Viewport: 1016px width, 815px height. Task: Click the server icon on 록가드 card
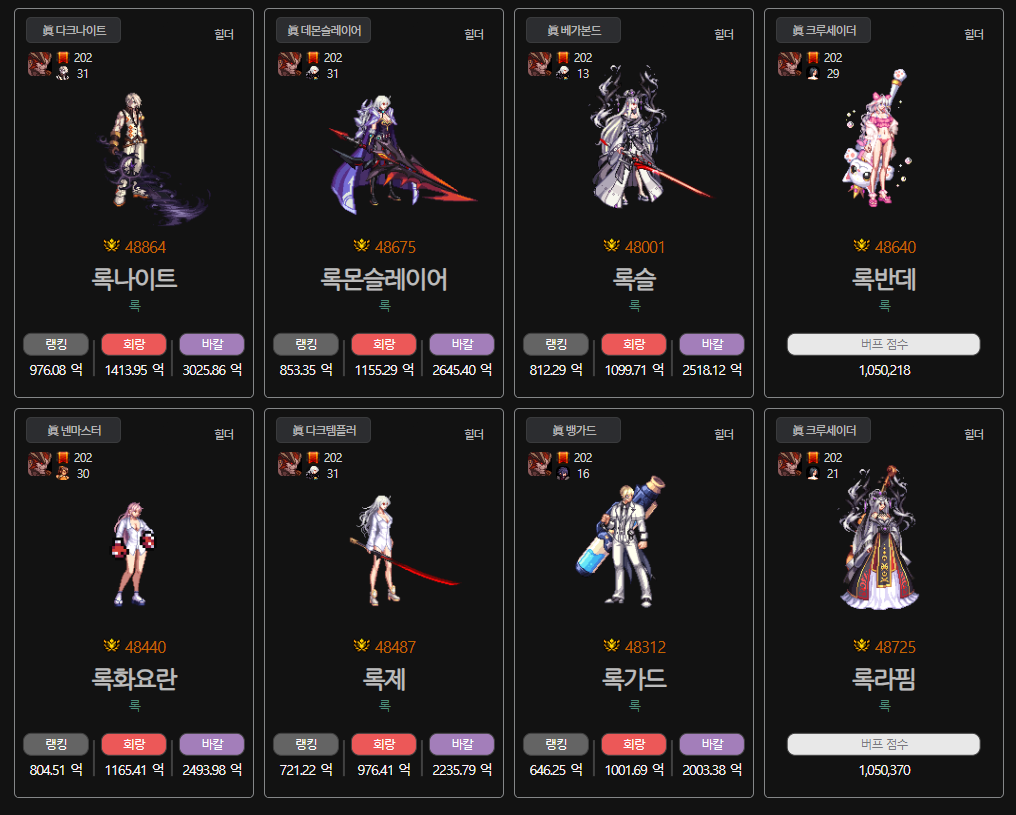[x=540, y=465]
